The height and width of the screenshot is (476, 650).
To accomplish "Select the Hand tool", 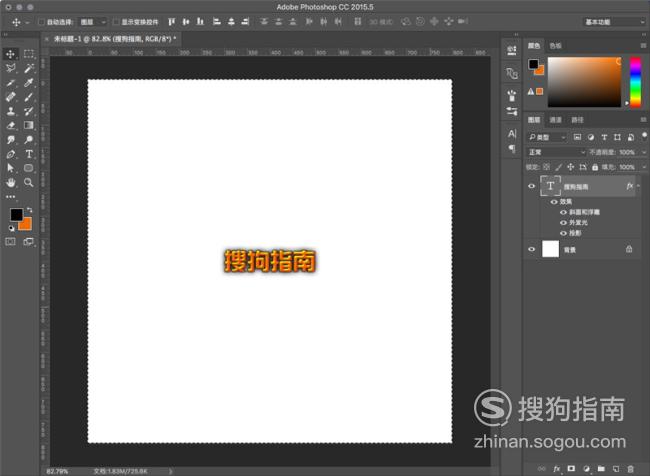I will [x=11, y=182].
